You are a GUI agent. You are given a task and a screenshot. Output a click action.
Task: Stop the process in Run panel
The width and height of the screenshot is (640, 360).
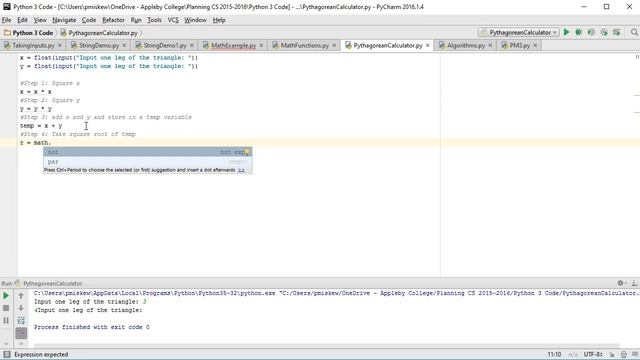[x=6, y=308]
